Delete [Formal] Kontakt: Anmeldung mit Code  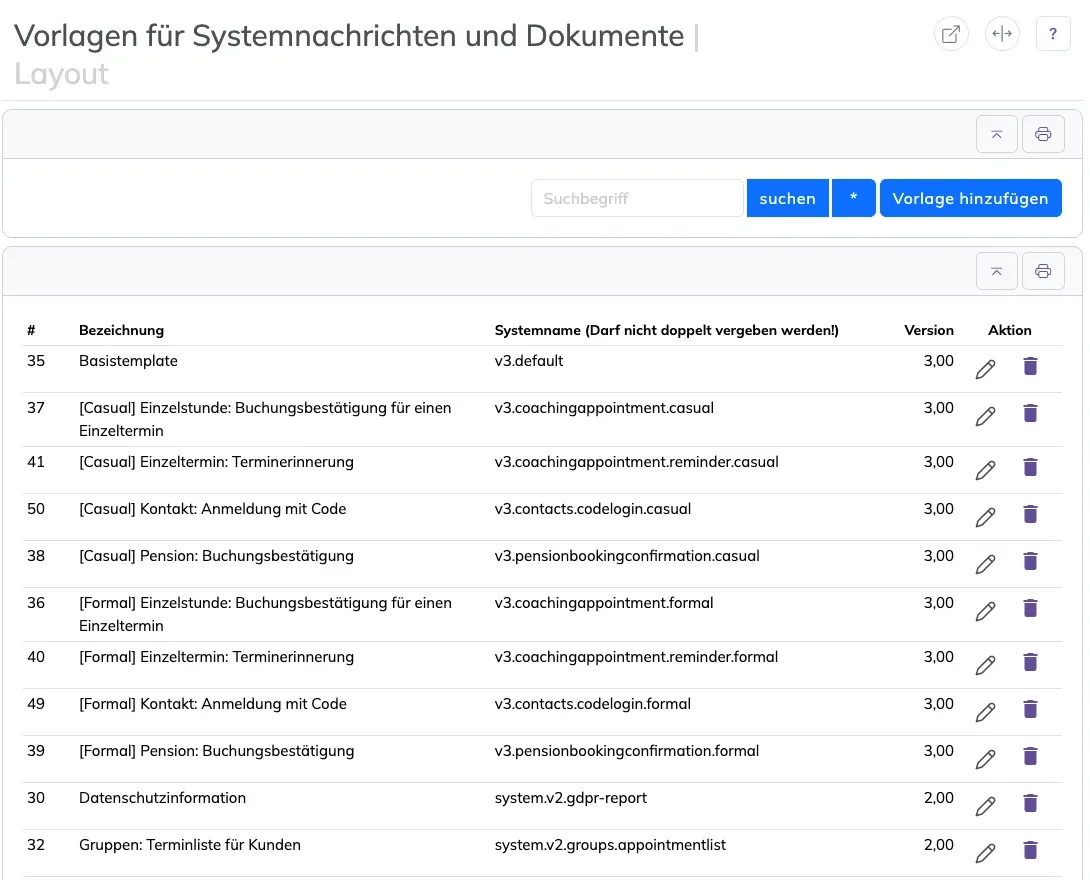pyautogui.click(x=1030, y=709)
